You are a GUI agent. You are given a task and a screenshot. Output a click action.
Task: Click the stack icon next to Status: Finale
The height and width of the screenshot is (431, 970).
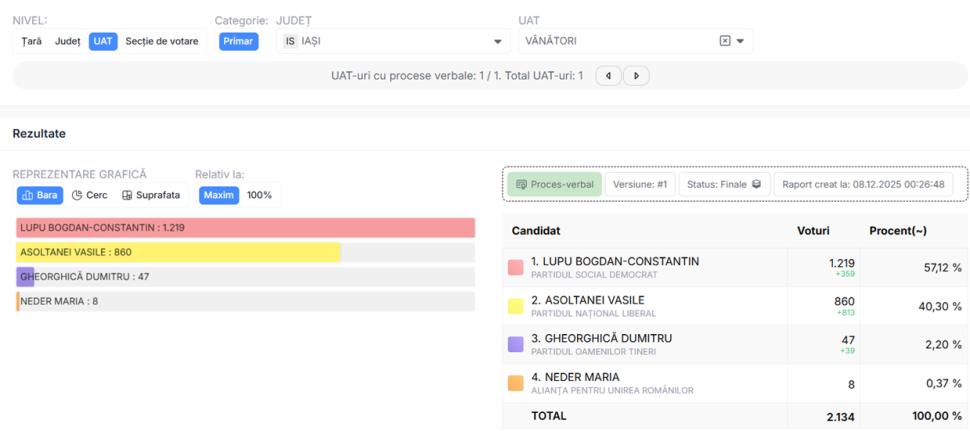click(756, 184)
